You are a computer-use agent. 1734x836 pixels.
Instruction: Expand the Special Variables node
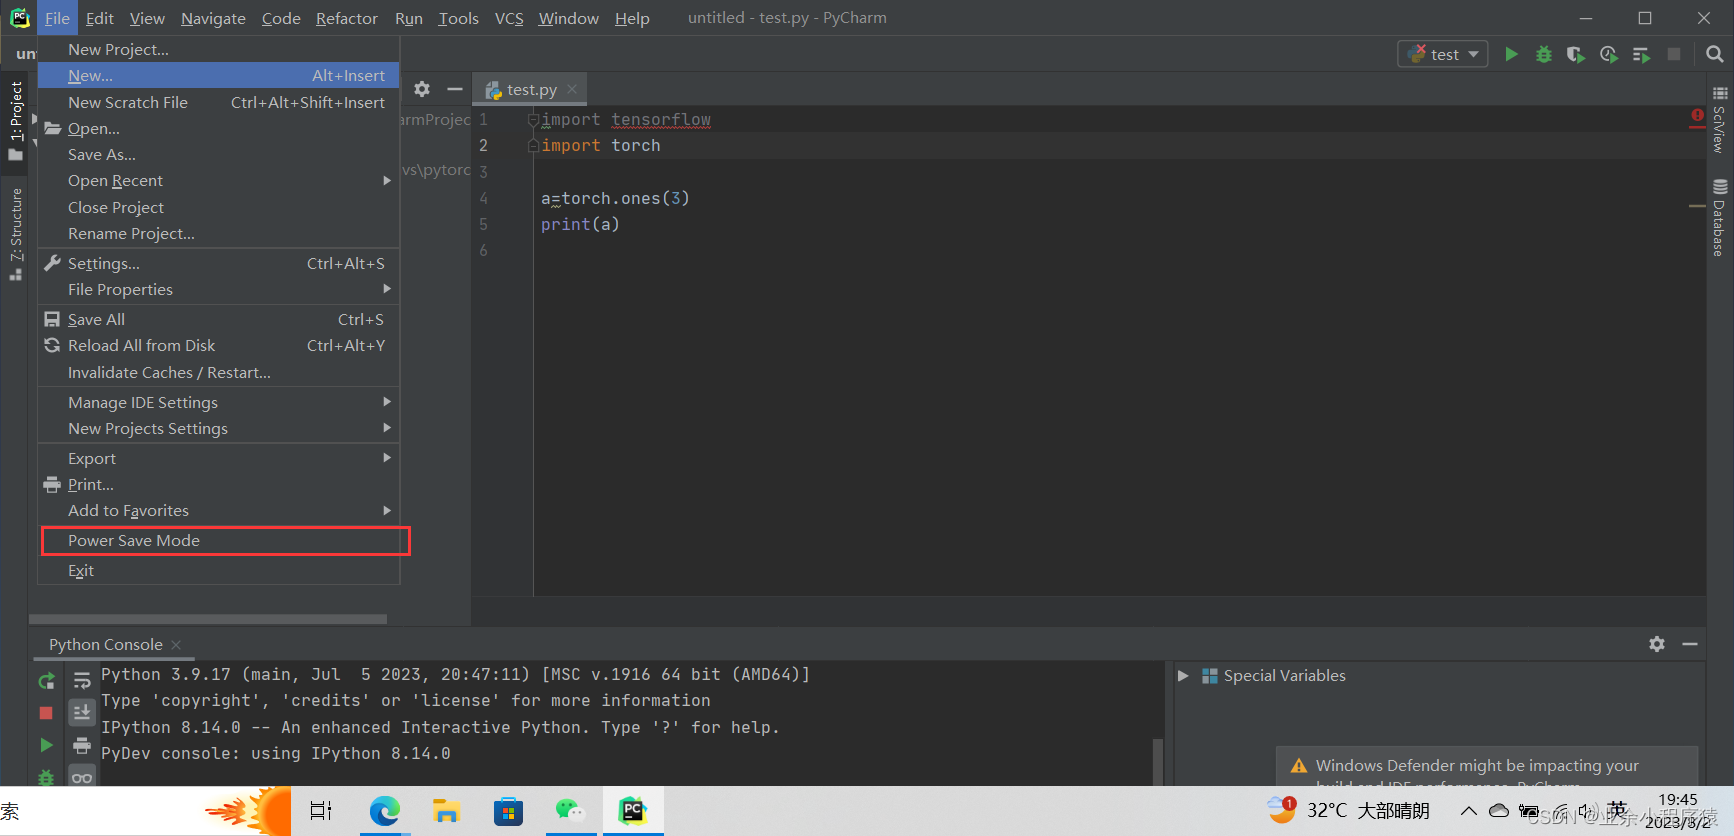1183,676
